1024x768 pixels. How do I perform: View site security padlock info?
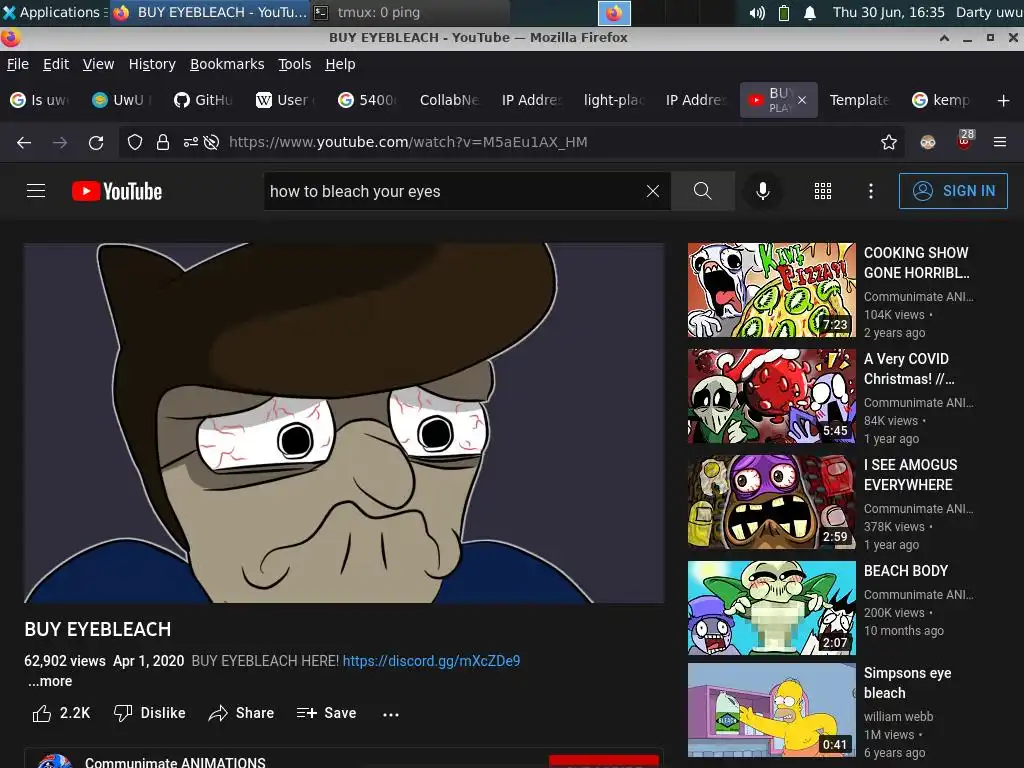tap(163, 142)
